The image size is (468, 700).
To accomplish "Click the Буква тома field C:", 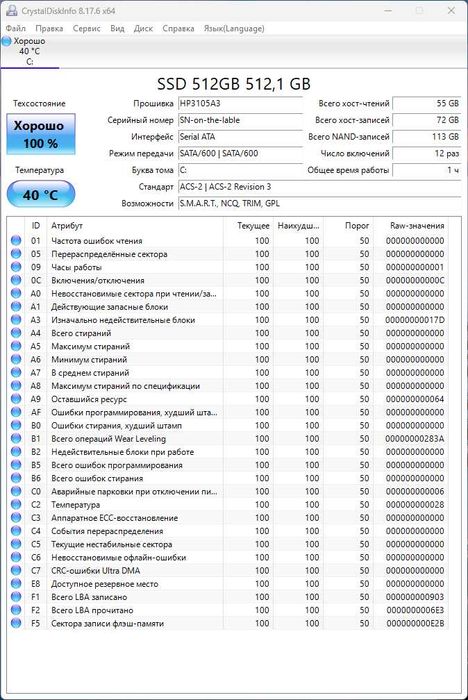I will (240, 170).
